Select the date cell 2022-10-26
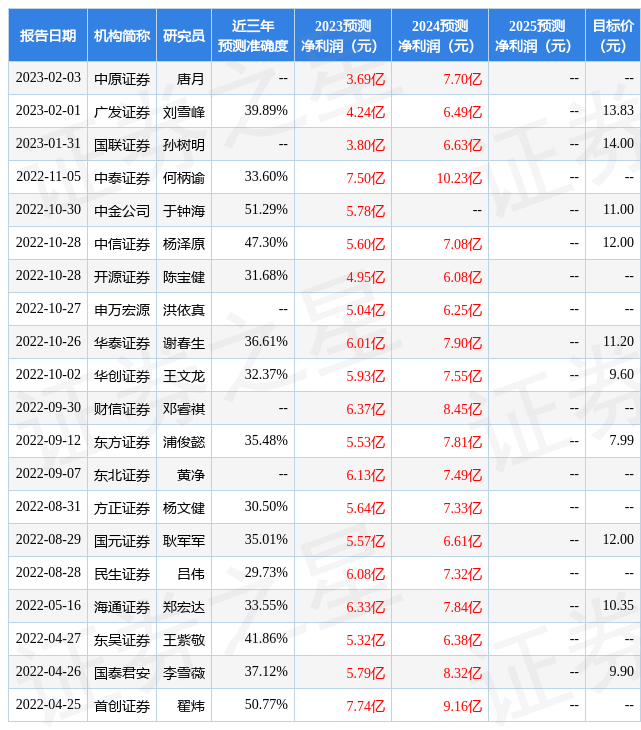The width and height of the screenshot is (641, 730). (48, 342)
